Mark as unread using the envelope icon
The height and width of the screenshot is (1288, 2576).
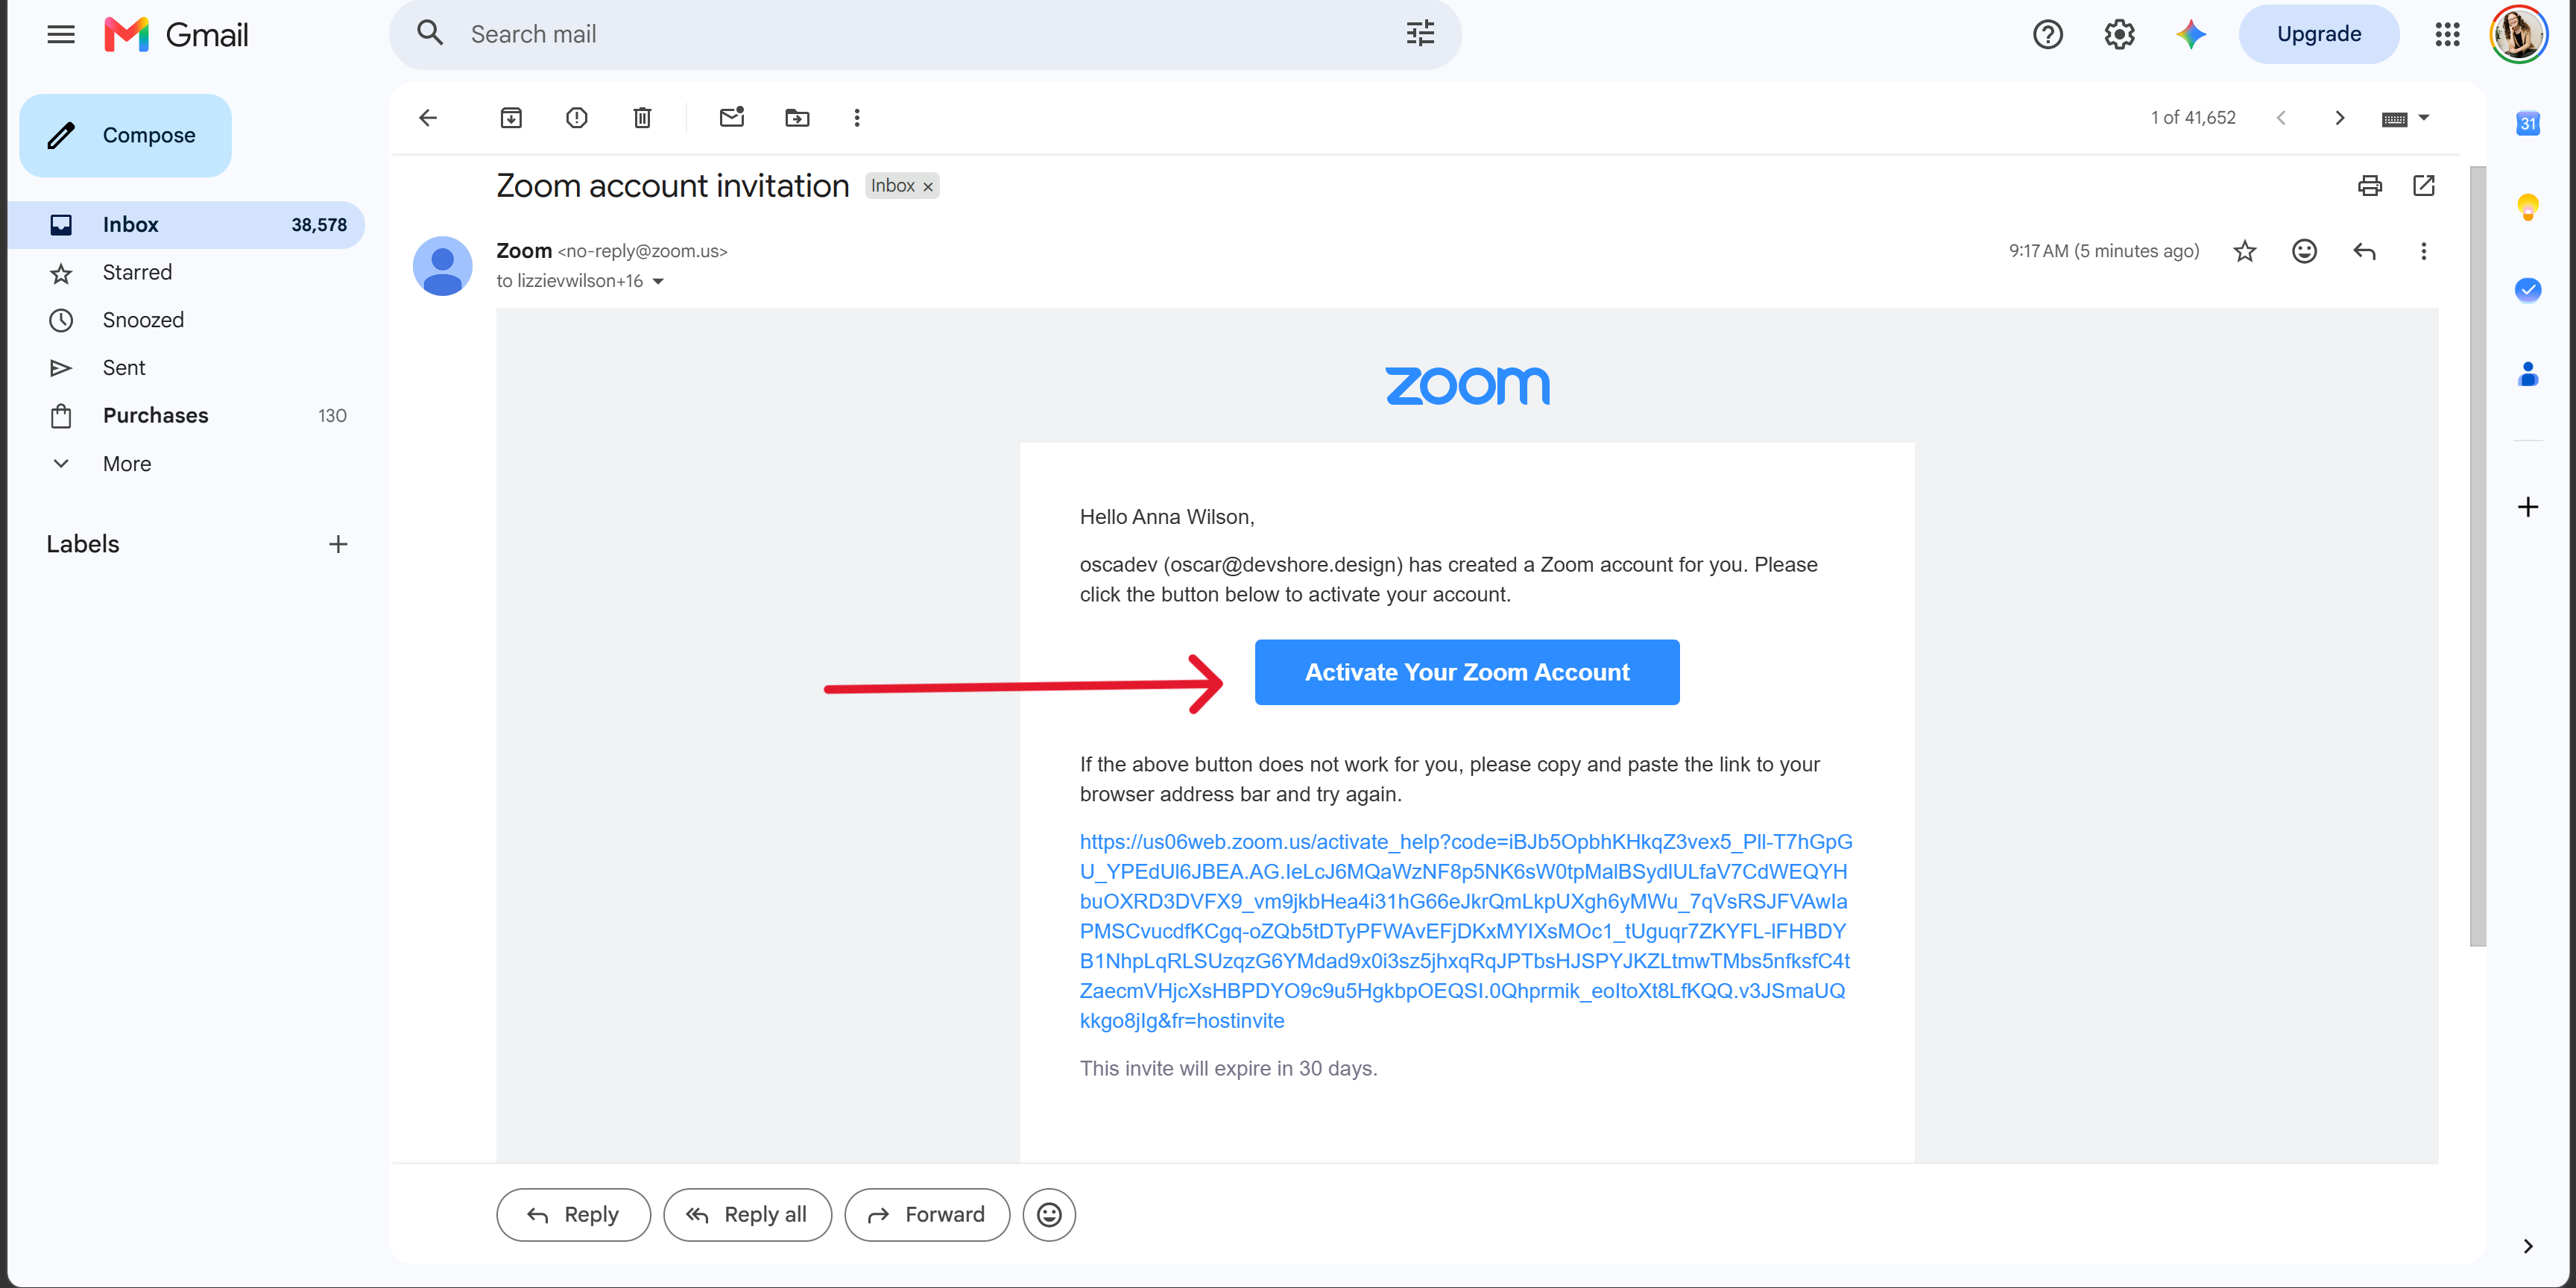coord(732,117)
